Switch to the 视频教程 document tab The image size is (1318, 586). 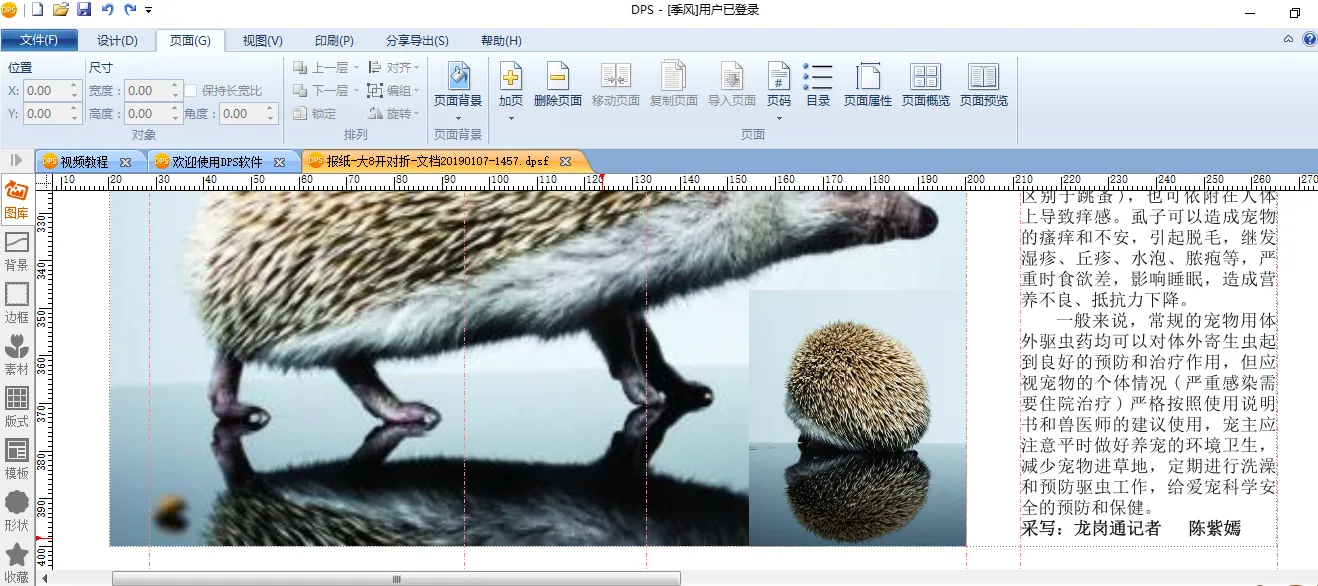coord(83,162)
